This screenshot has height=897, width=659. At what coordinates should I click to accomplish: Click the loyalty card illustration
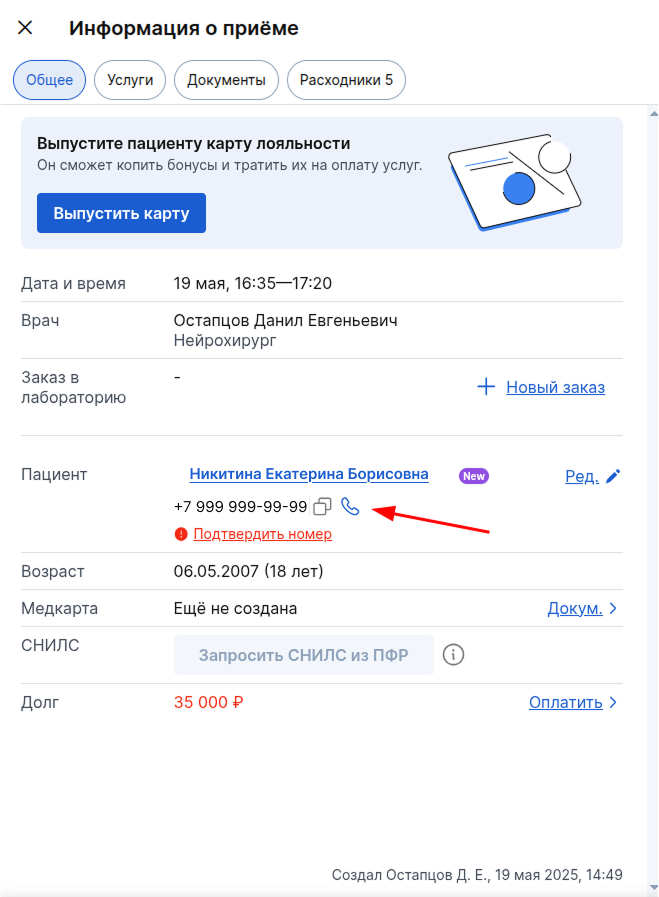tap(514, 182)
